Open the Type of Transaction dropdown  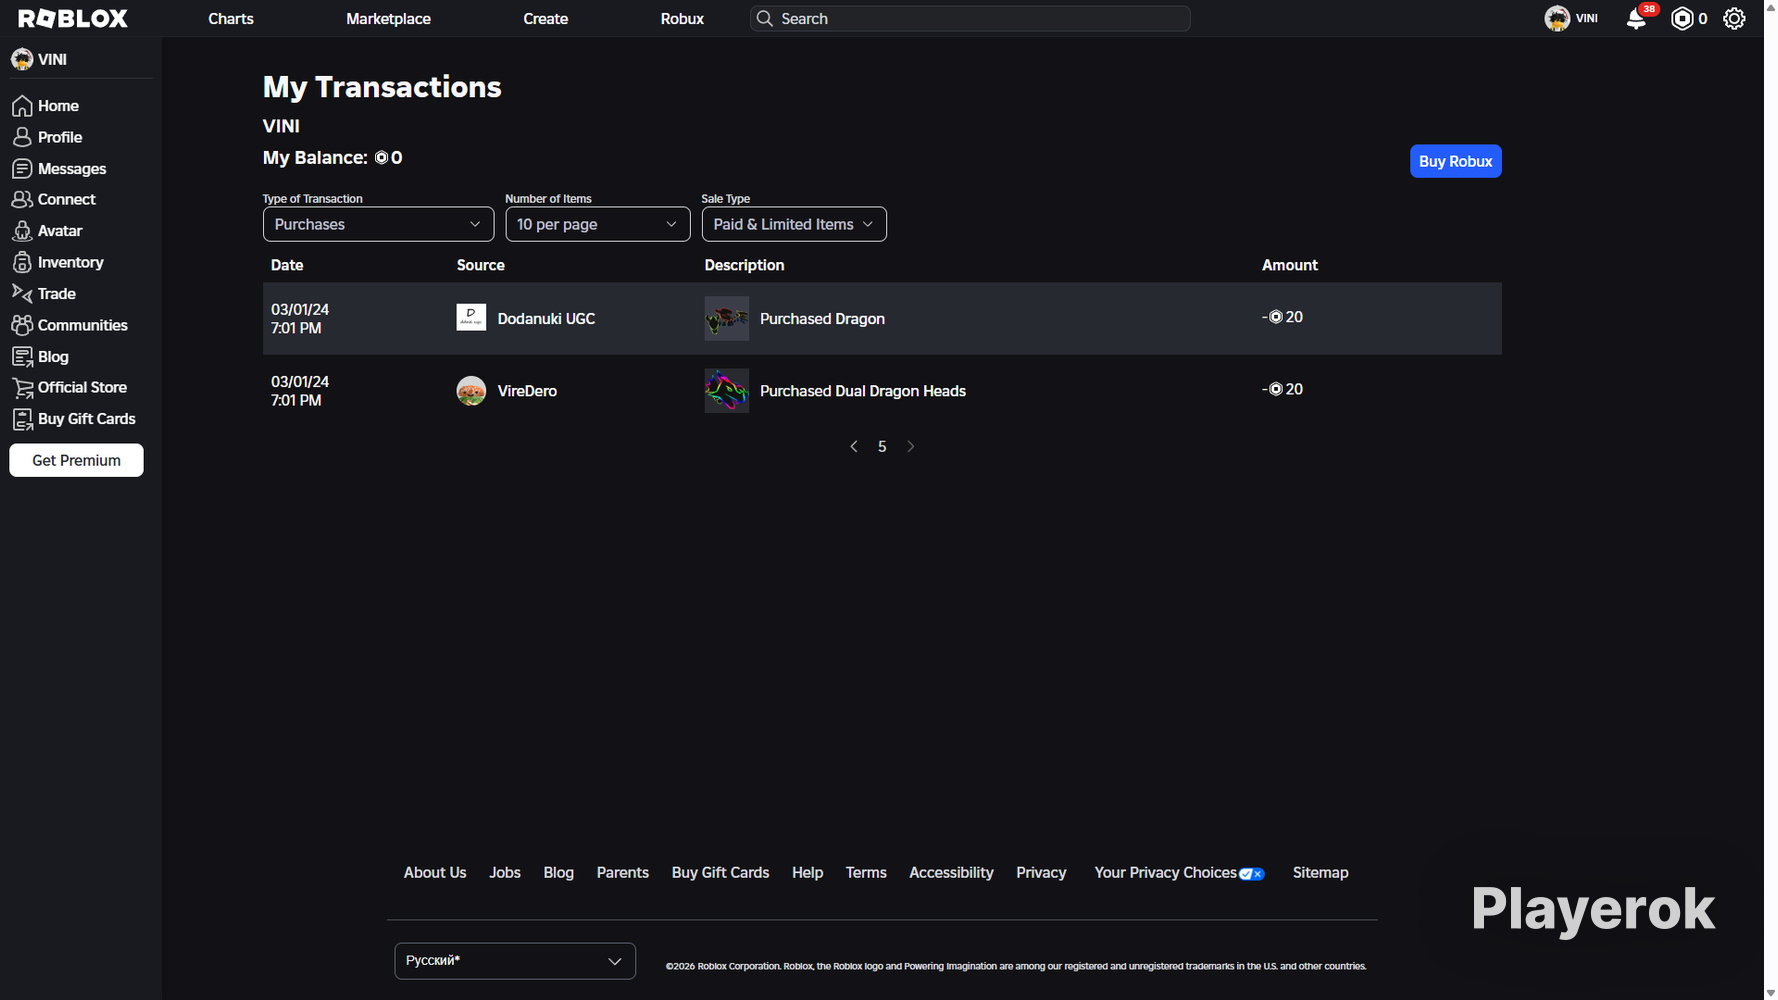coord(378,224)
